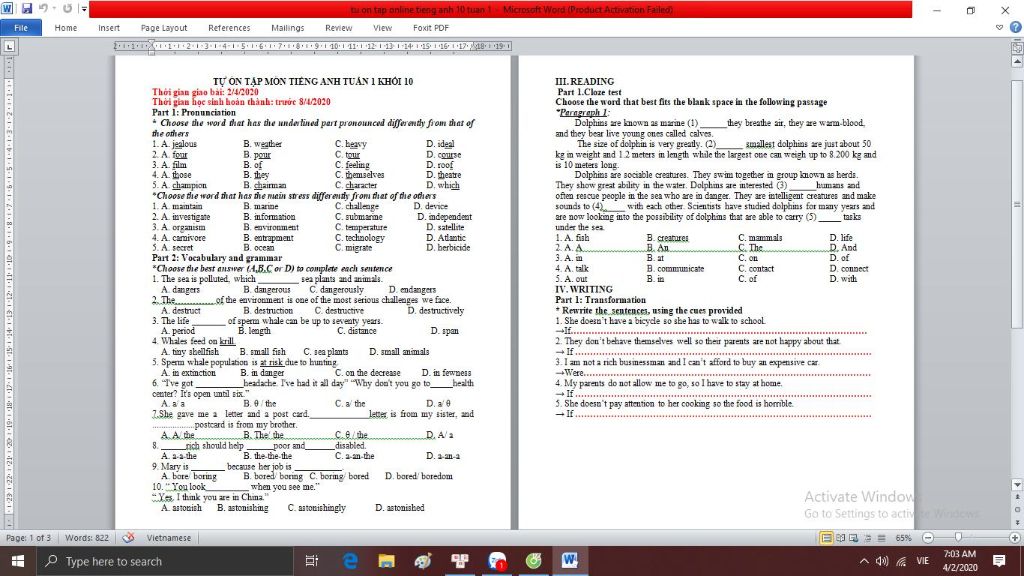
Task: Click the Word icon on the taskbar
Action: coord(569,561)
